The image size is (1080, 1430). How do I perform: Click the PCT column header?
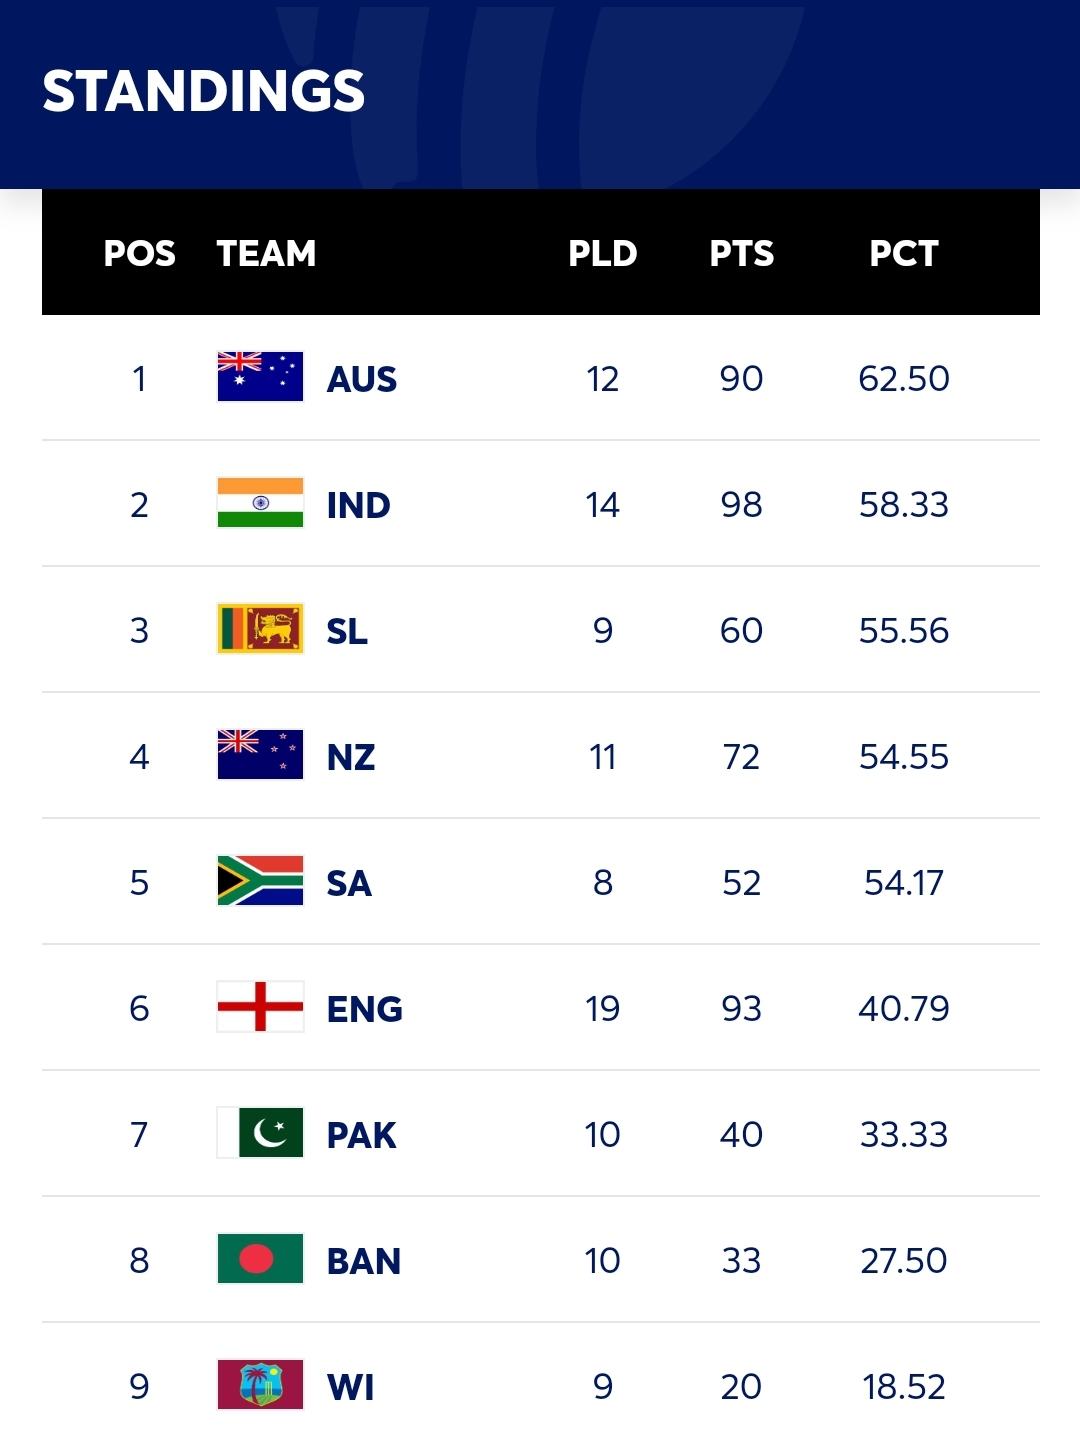pos(904,254)
